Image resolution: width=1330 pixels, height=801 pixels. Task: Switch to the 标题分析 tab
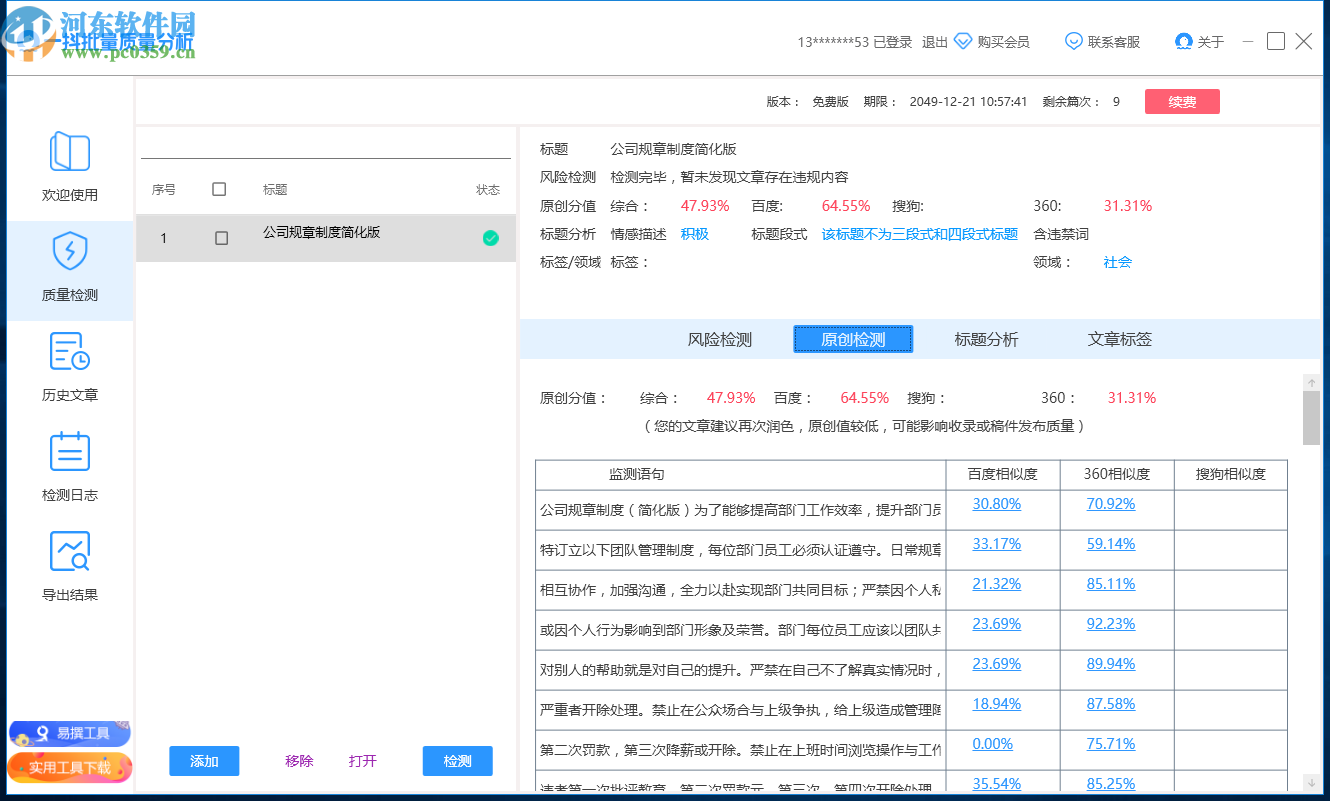(x=987, y=339)
